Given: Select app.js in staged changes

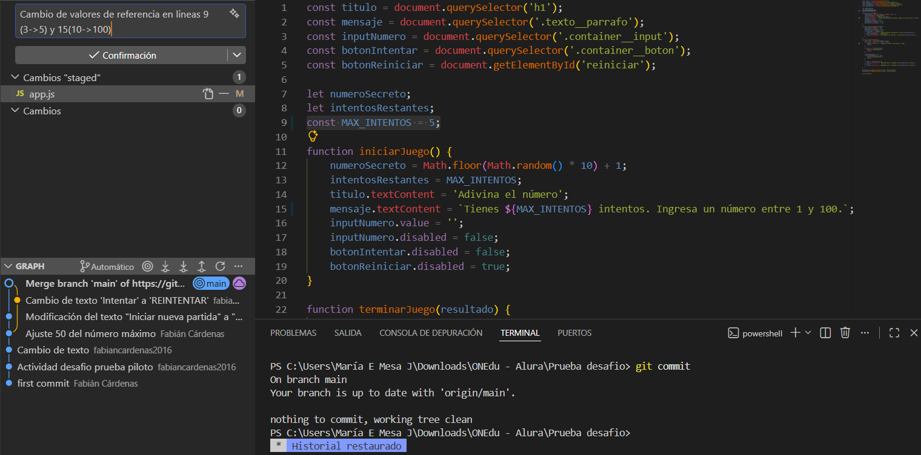Looking at the screenshot, I should (127, 94).
